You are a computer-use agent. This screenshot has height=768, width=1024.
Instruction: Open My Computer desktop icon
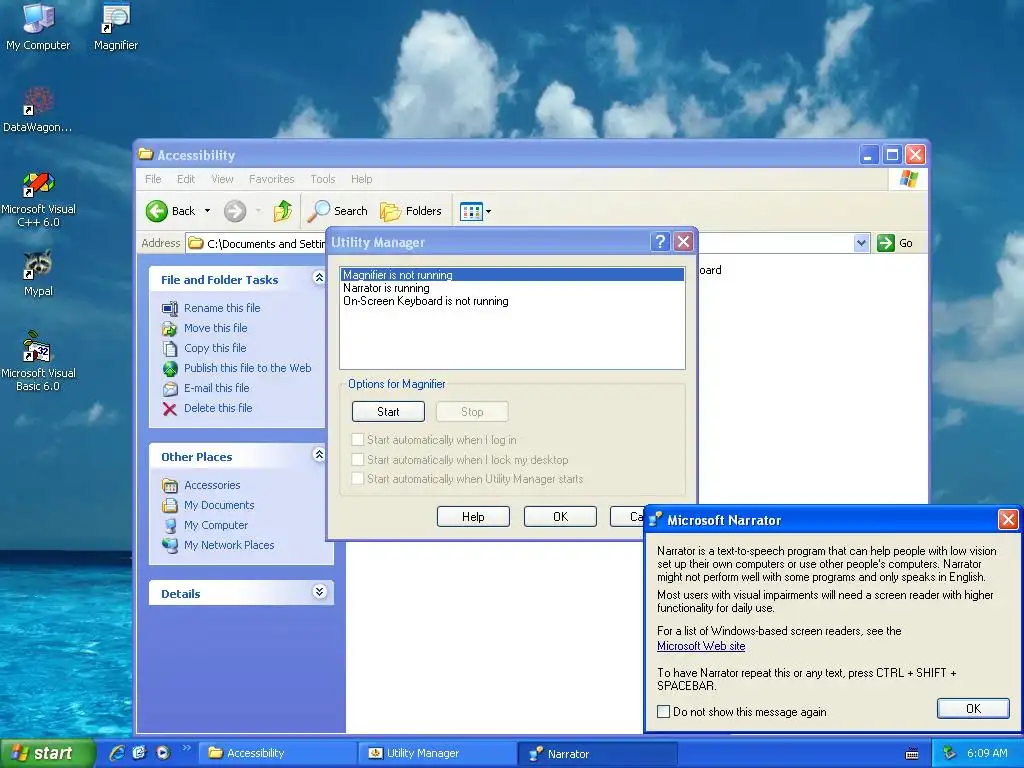pos(38,26)
